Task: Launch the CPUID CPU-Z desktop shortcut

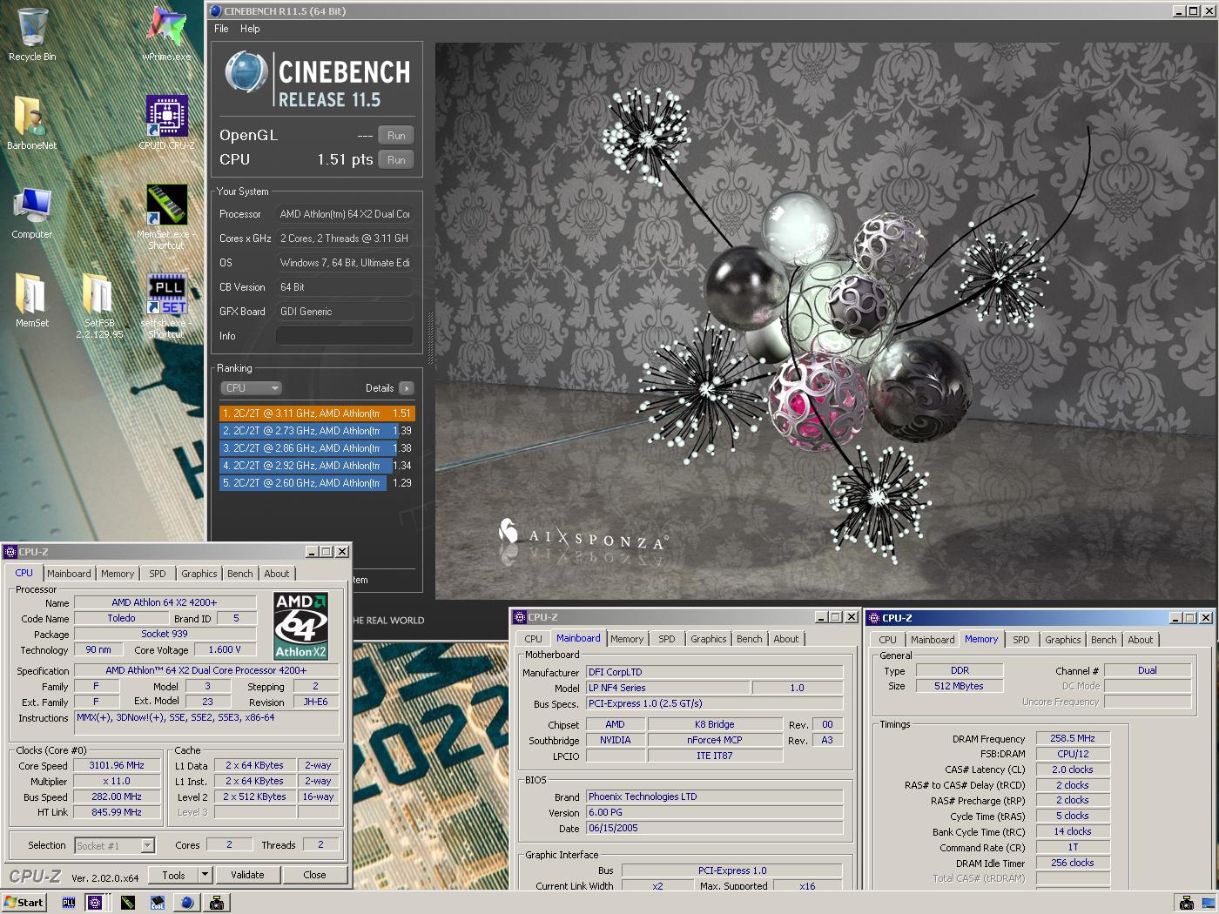Action: (166, 123)
